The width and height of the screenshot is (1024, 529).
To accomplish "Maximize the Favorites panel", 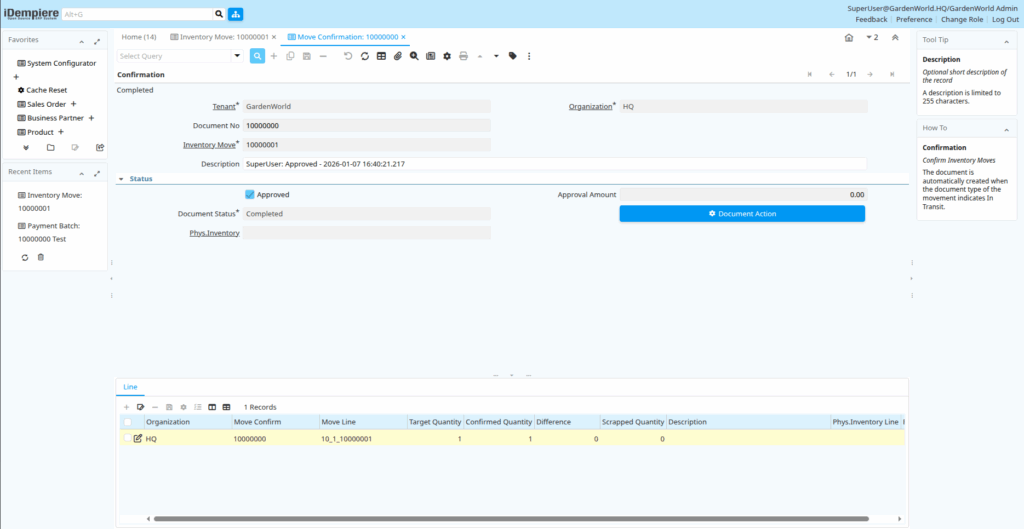I will tap(97, 40).
